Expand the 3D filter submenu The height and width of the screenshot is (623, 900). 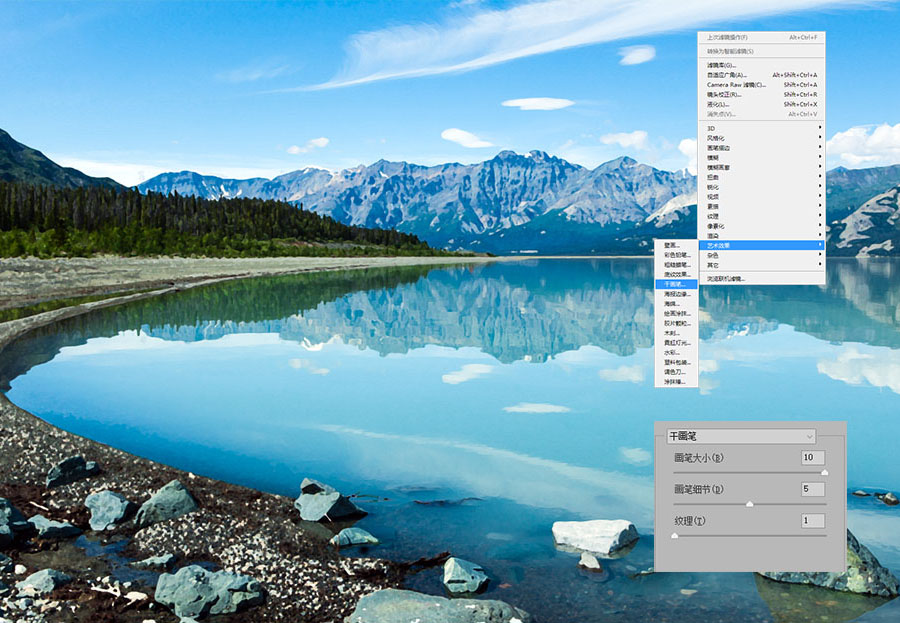[x=762, y=128]
